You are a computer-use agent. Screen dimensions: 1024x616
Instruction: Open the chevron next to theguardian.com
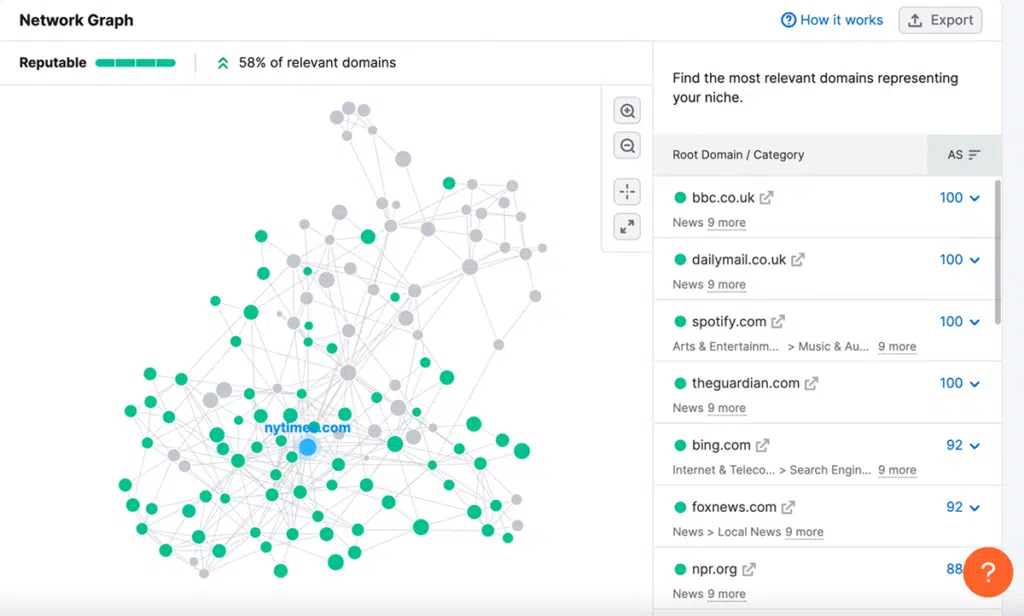pyautogui.click(x=974, y=383)
